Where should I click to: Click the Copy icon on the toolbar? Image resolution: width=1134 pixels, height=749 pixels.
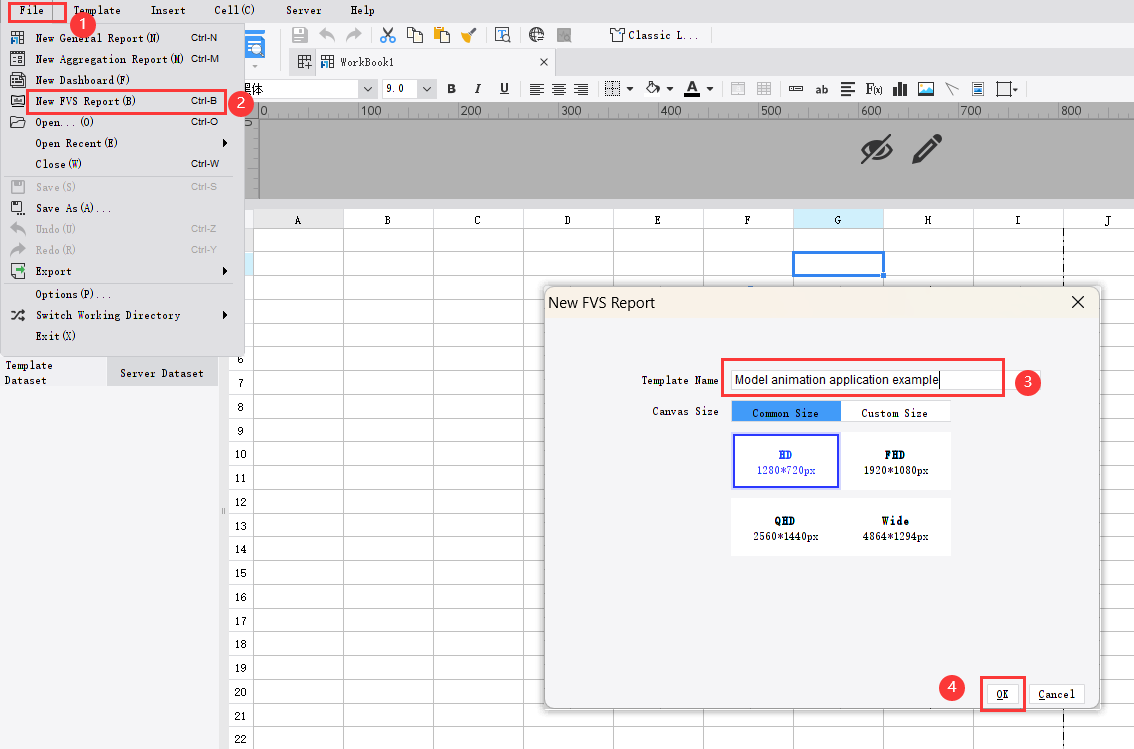tap(415, 35)
